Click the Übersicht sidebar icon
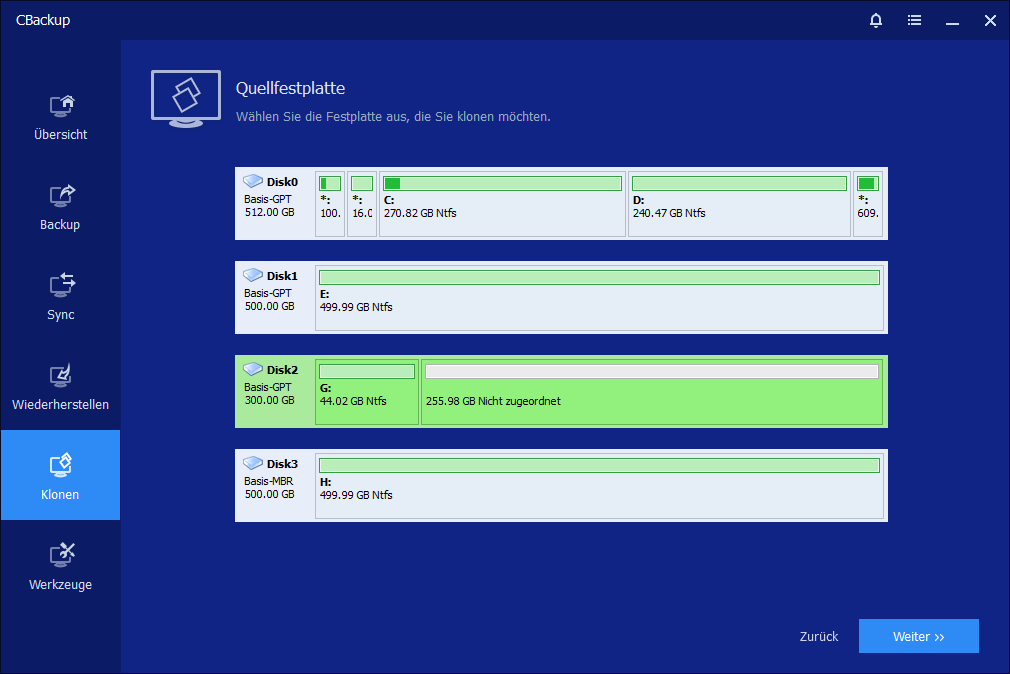This screenshot has width=1010, height=674. (x=62, y=105)
